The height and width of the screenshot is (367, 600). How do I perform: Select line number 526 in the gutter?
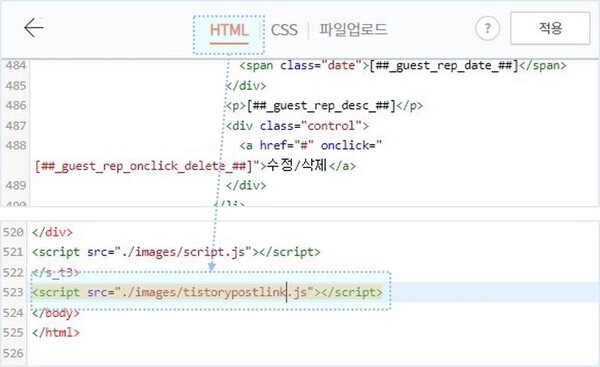(13, 353)
